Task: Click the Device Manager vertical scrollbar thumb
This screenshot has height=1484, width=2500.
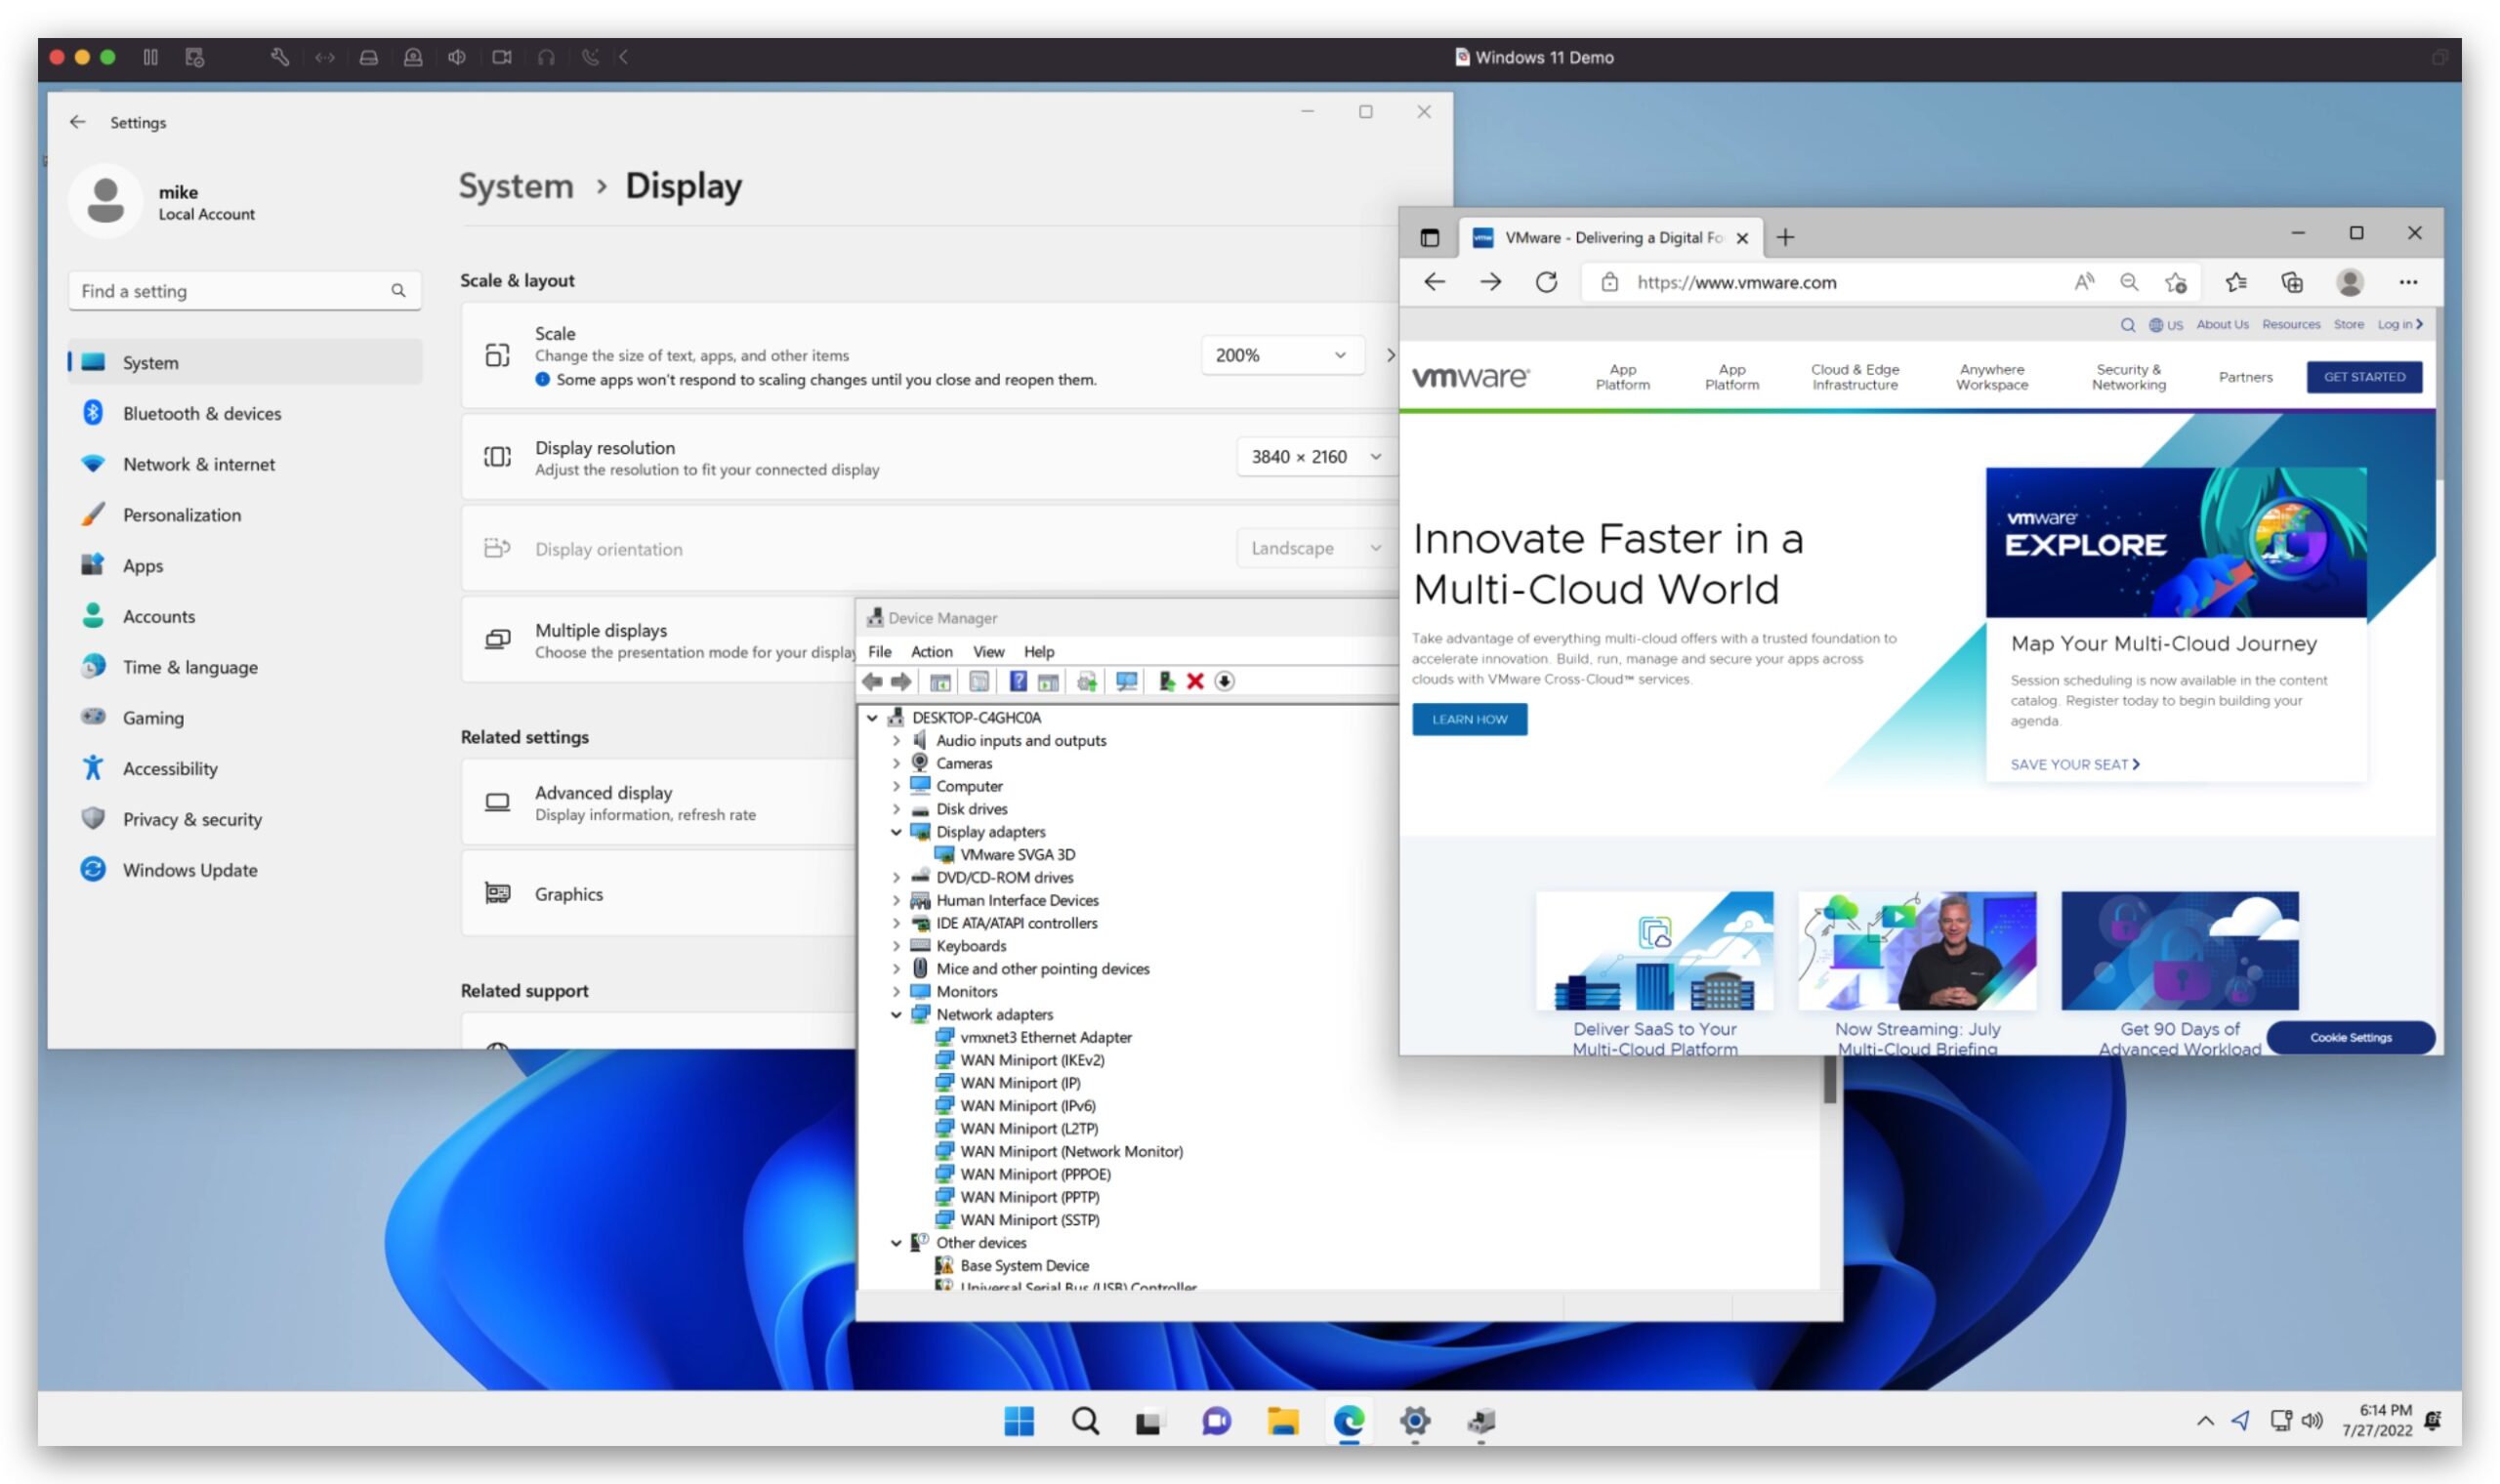Action: (1829, 1080)
